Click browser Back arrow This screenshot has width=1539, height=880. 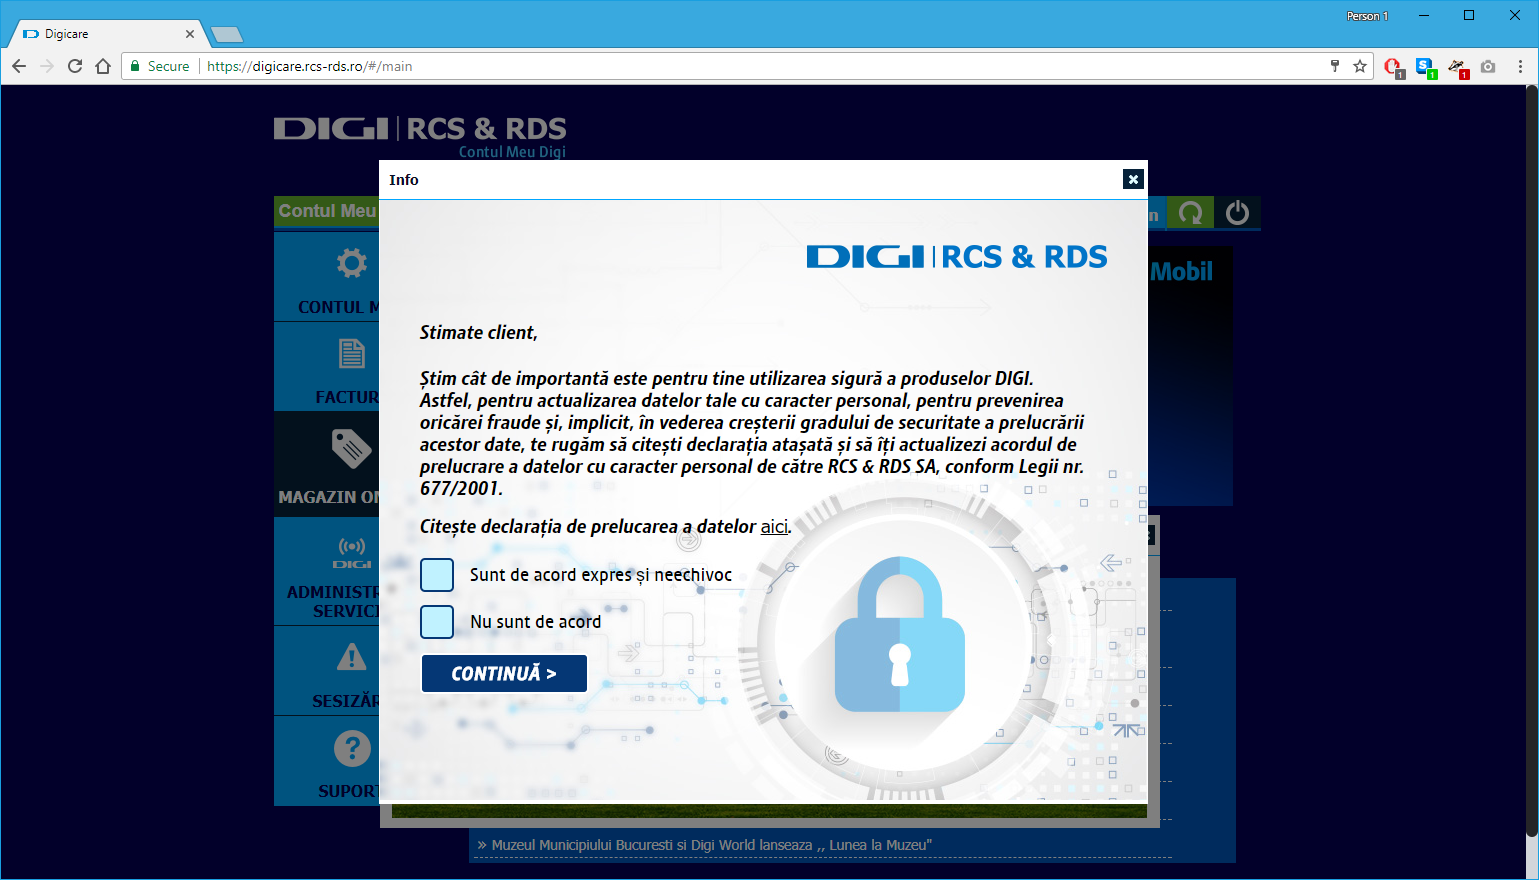coord(19,66)
